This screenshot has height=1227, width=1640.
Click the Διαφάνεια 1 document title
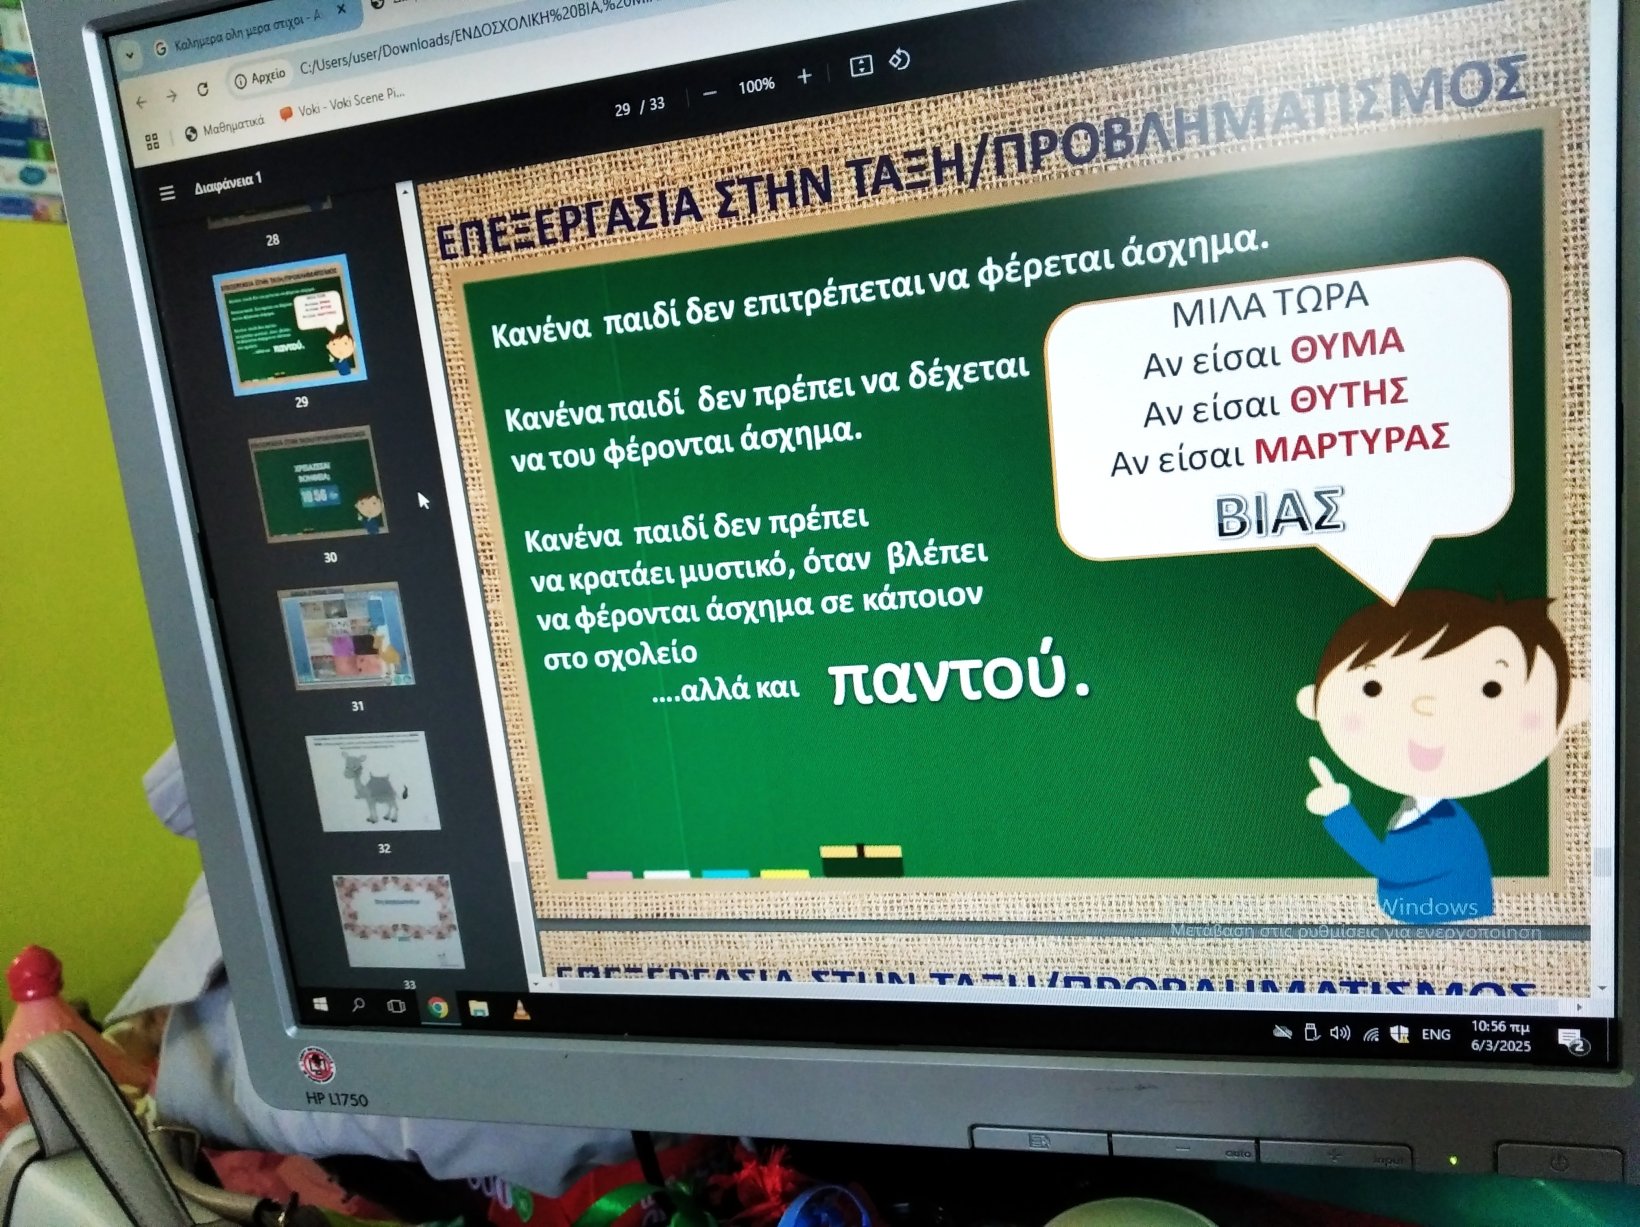(227, 183)
